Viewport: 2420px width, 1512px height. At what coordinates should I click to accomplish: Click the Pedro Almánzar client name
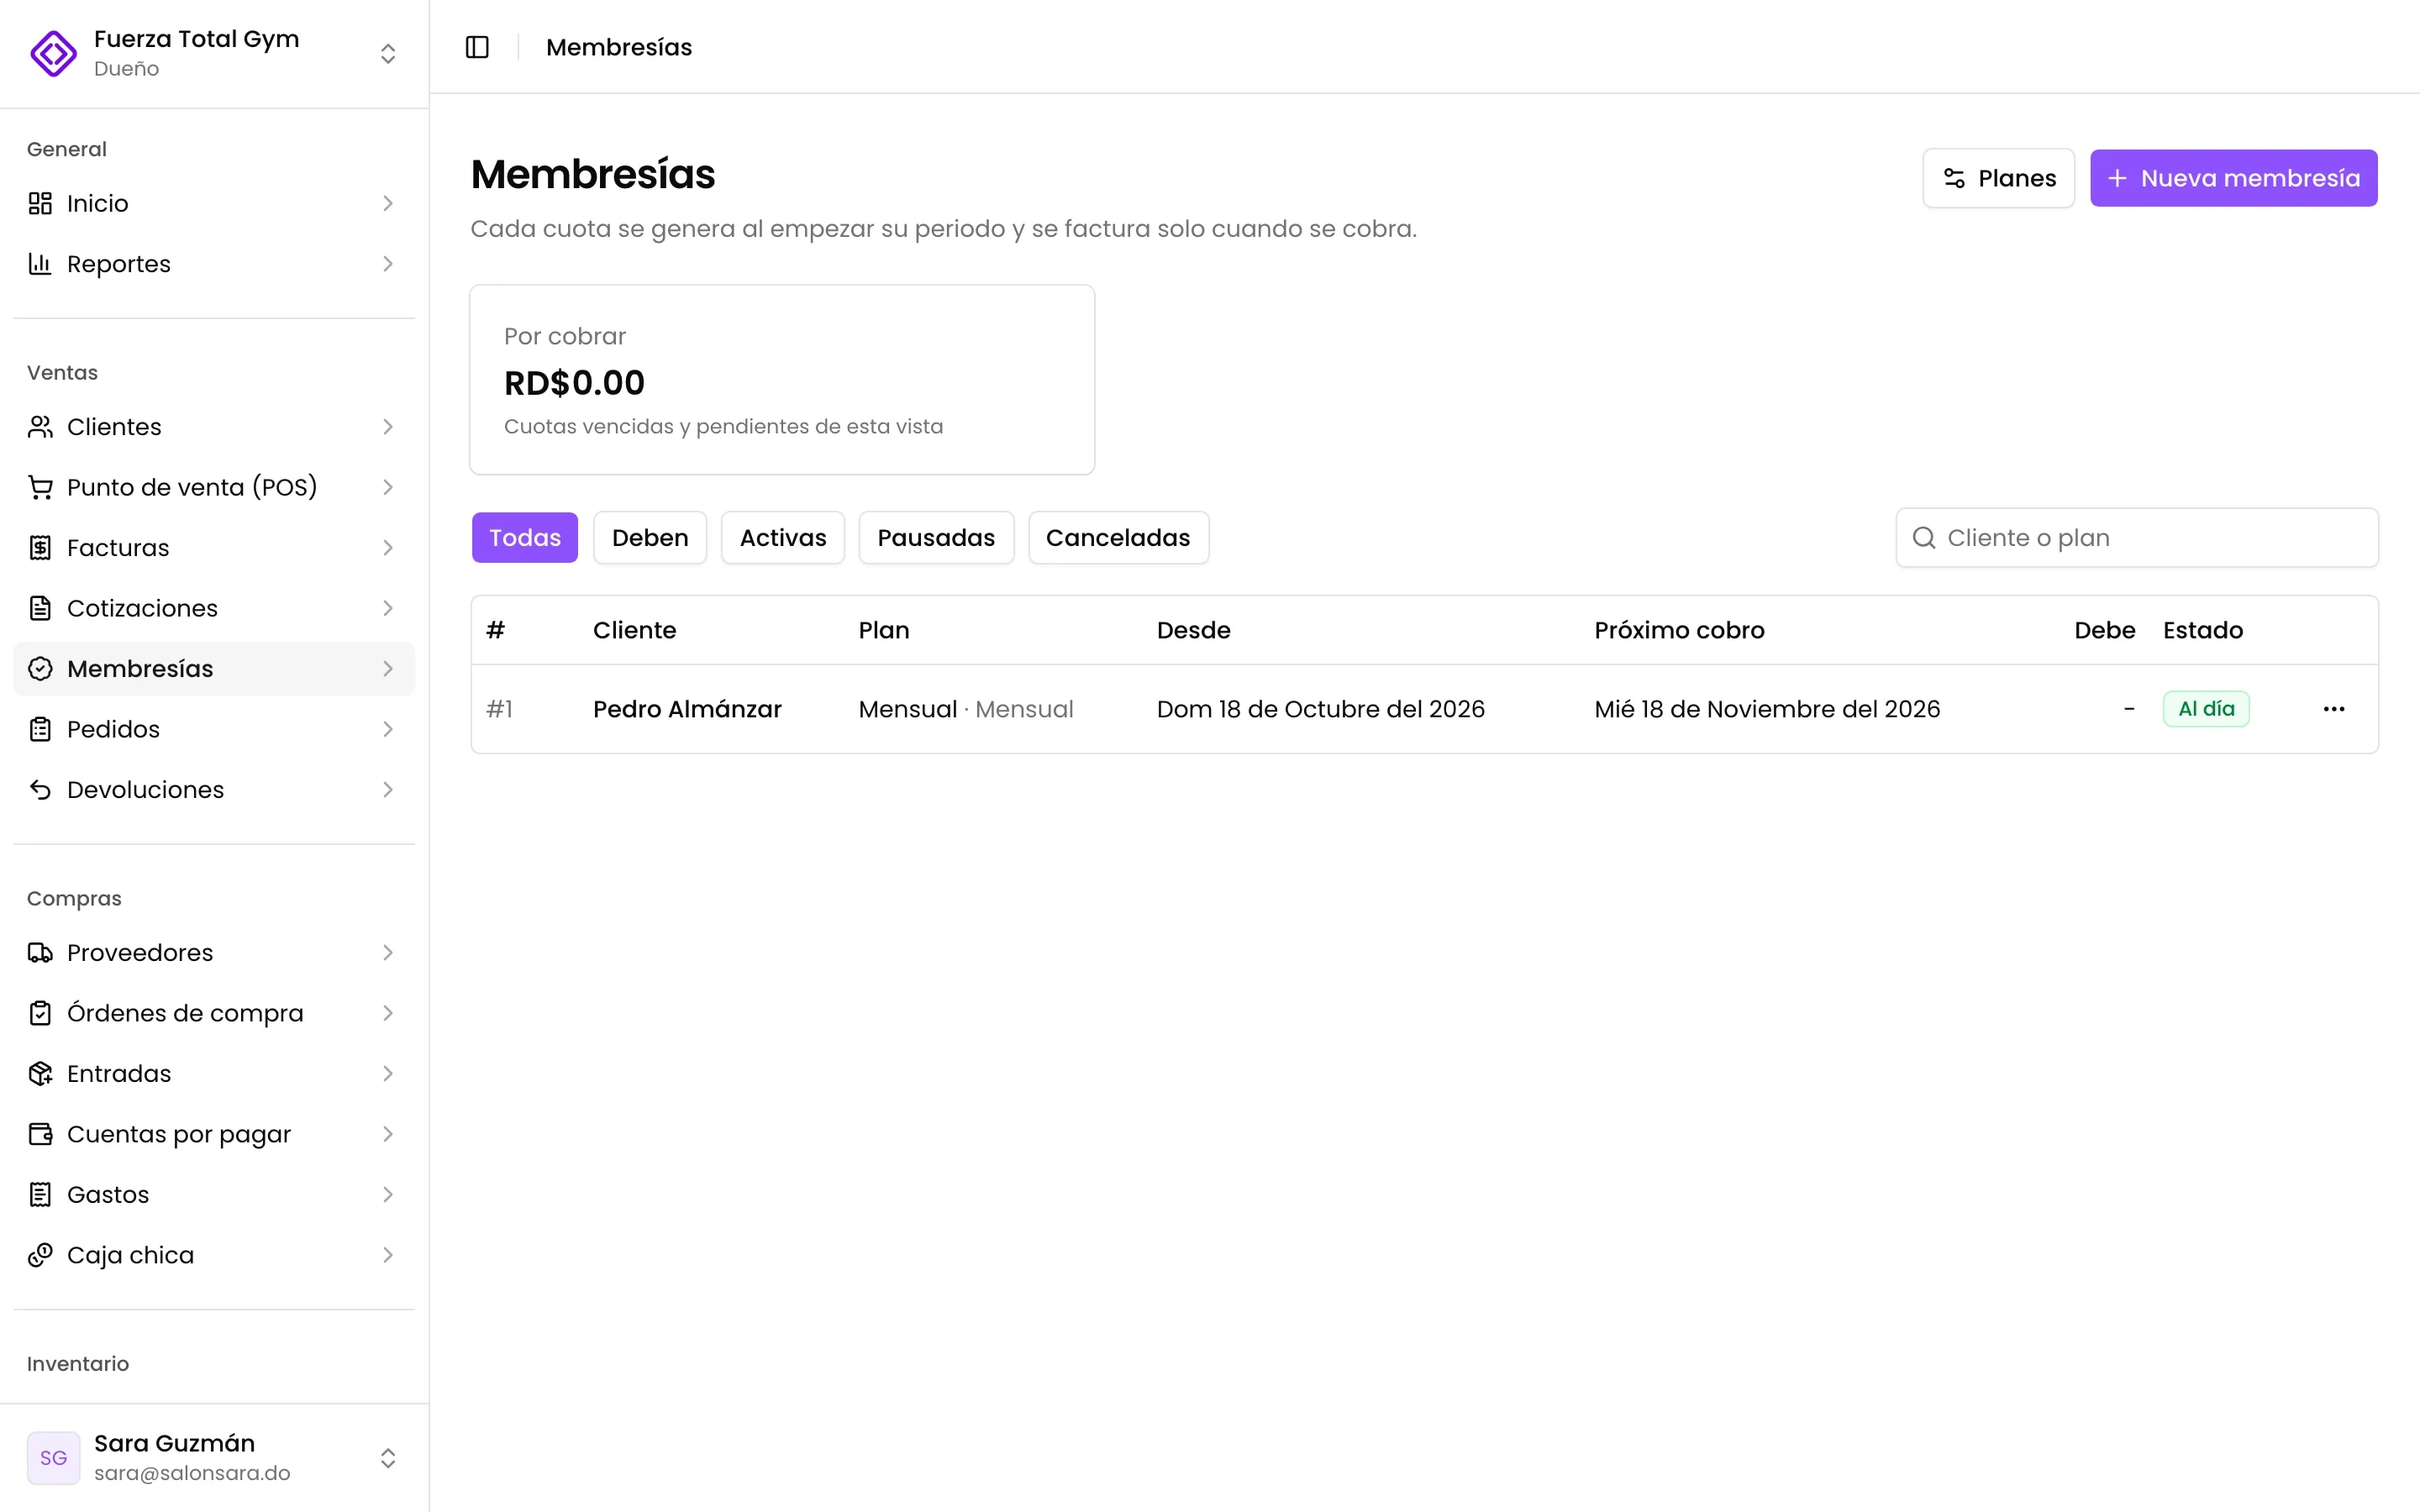(687, 709)
